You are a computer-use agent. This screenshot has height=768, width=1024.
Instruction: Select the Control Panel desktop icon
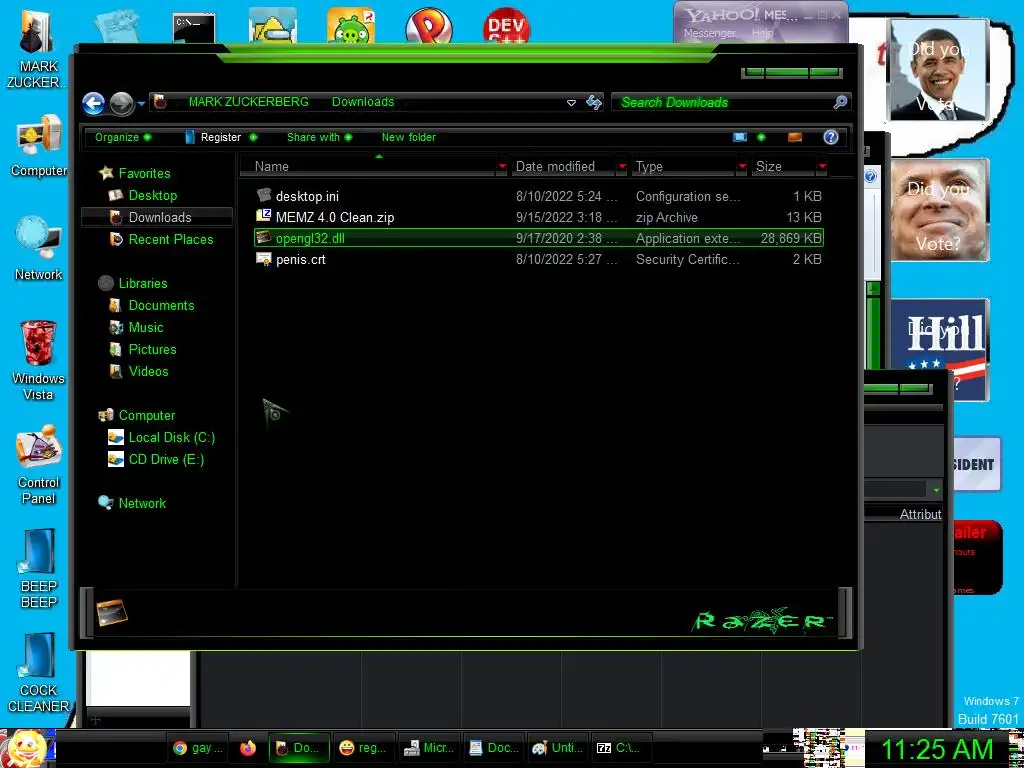coord(39,464)
